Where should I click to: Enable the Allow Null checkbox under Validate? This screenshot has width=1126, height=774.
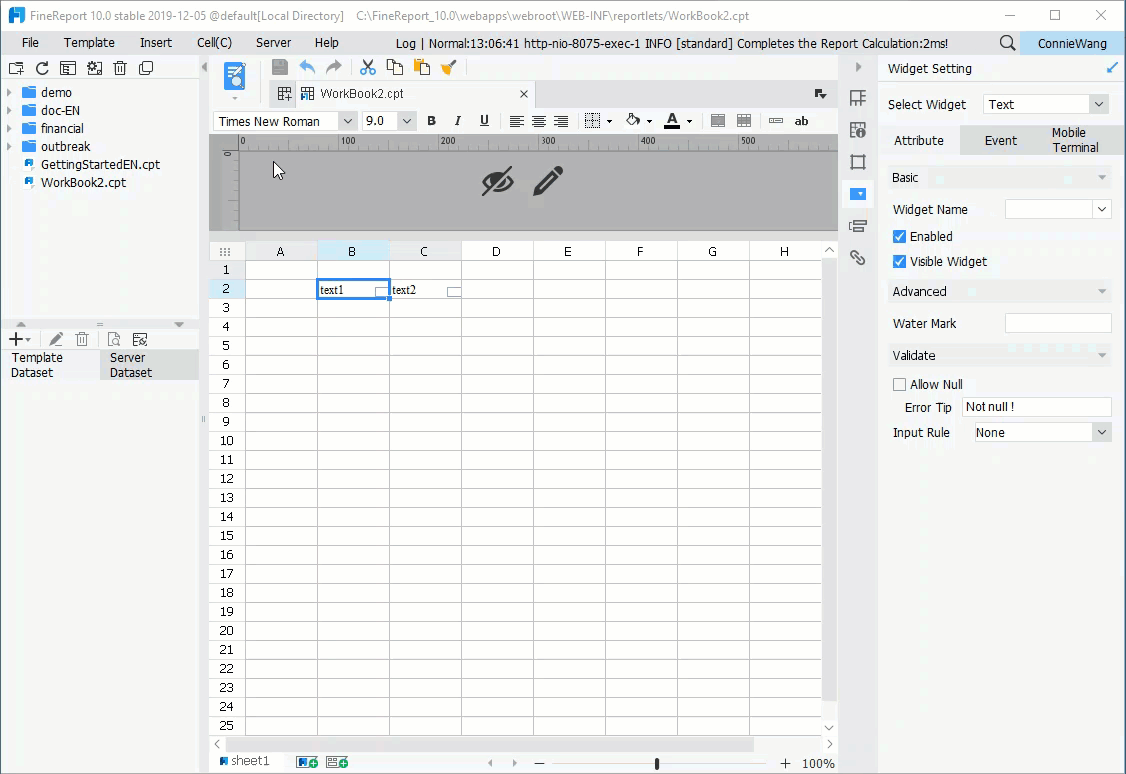[x=899, y=384]
